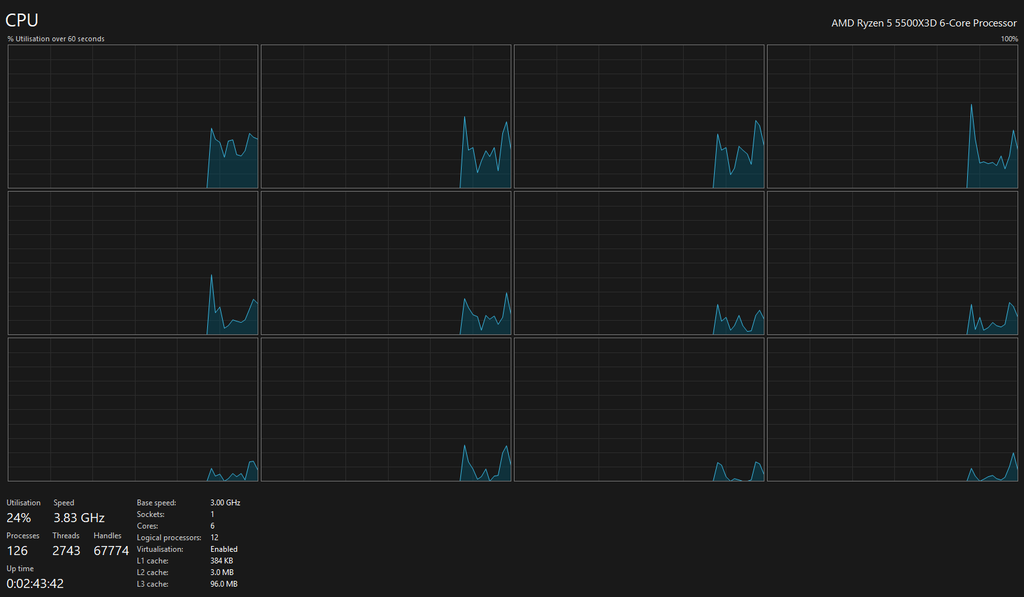
Task: Click the 3.83 GHz speed value
Action: 79,518
